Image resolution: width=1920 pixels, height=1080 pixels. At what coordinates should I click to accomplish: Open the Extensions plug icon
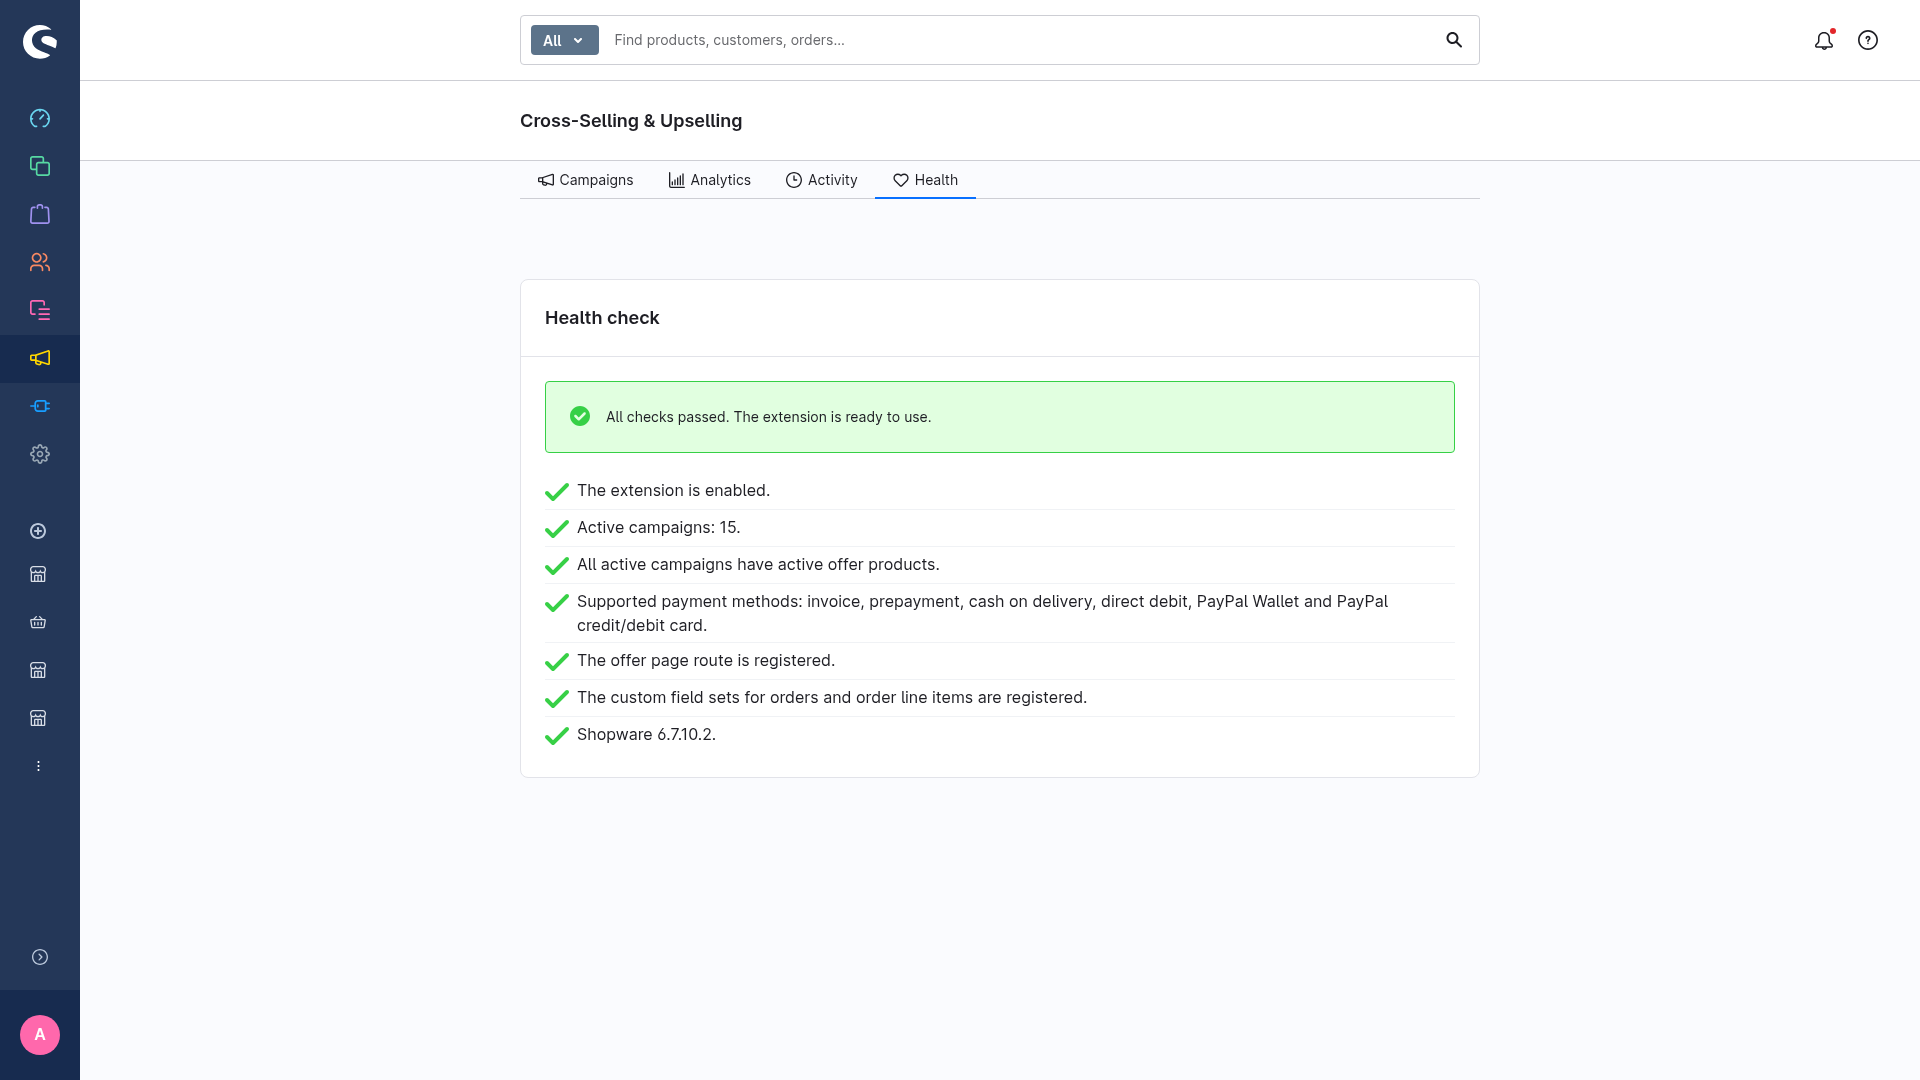click(40, 406)
